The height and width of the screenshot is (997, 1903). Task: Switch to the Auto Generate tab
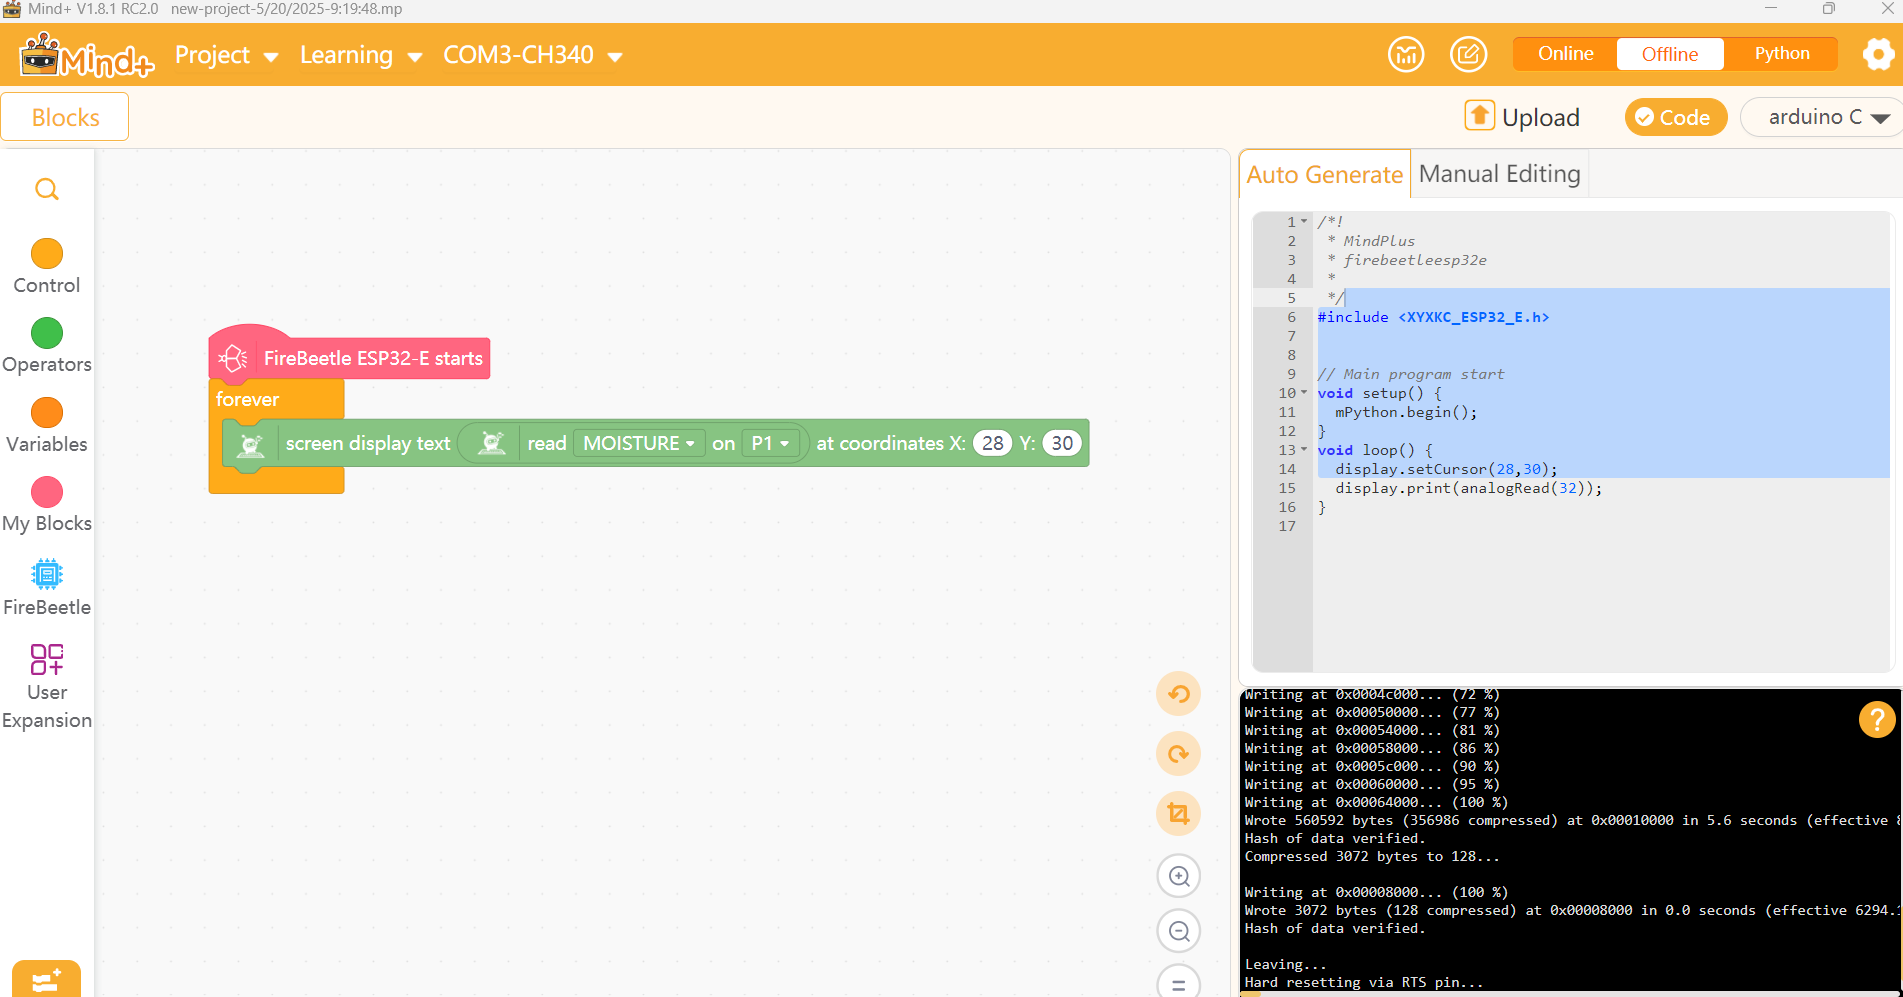click(1324, 174)
